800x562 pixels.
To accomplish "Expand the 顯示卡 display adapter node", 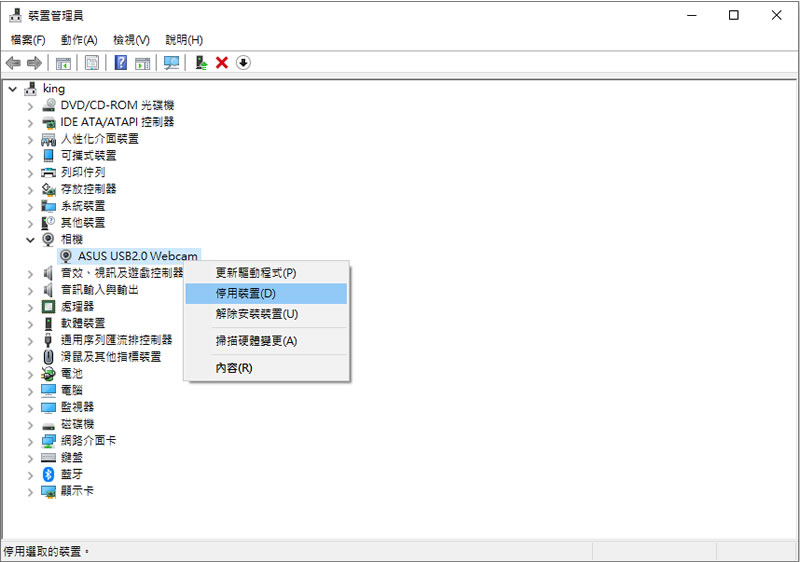I will coord(30,491).
